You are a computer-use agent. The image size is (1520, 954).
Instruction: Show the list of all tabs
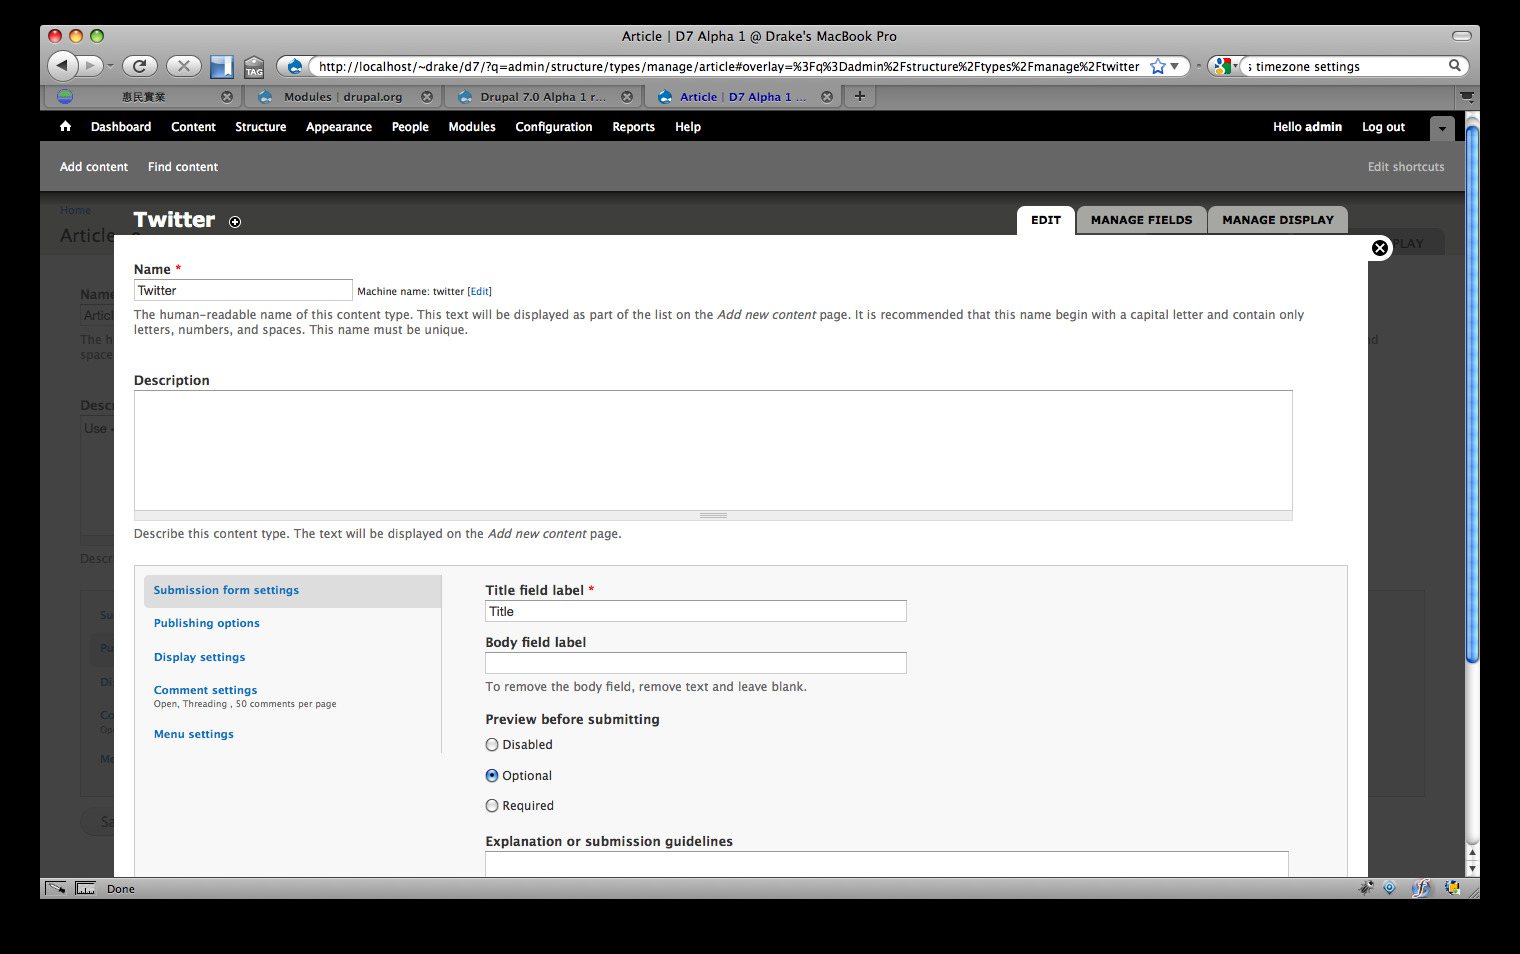click(x=1467, y=97)
